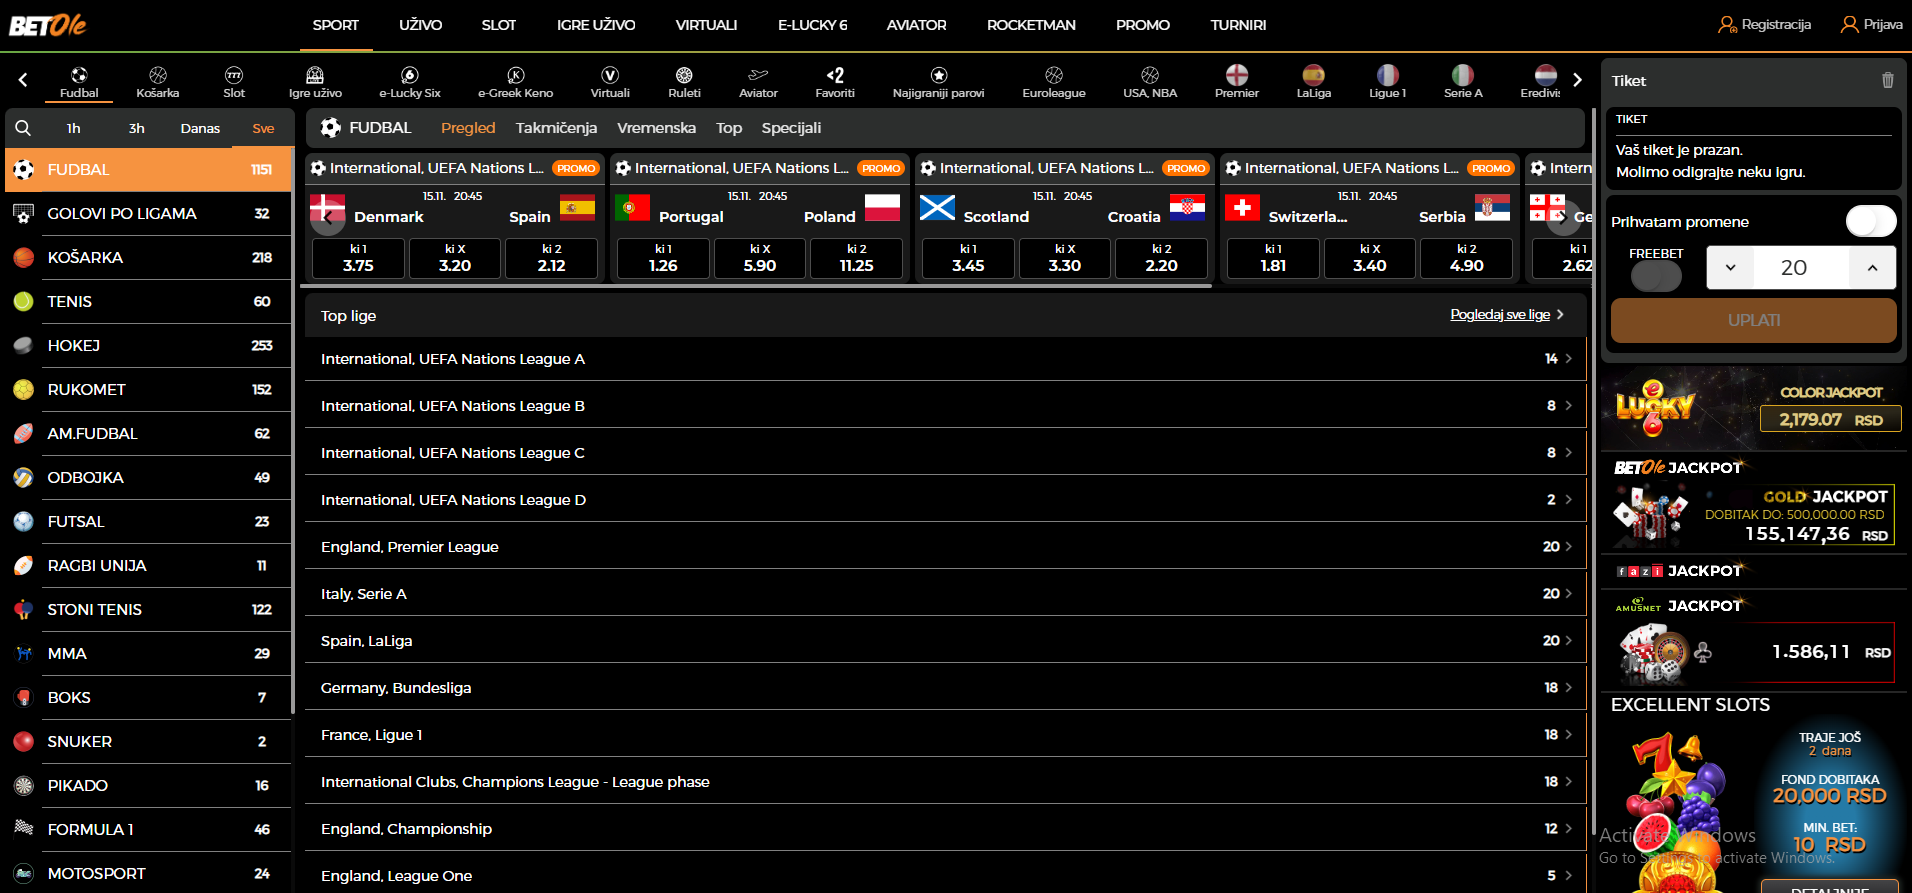Toggle Prihvatam promene switch
This screenshot has height=893, width=1912.
(x=1870, y=221)
